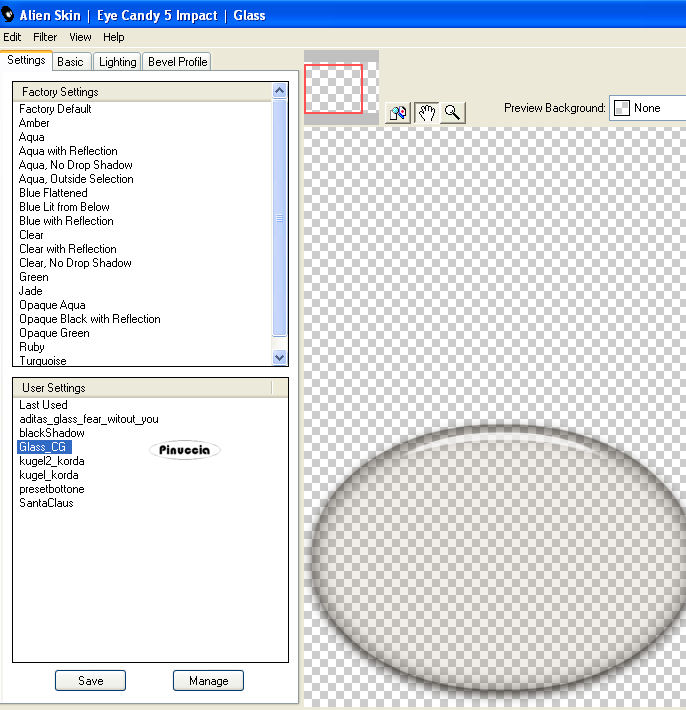This screenshot has height=710, width=686.
Task: Open the Filter menu
Action: [x=45, y=37]
